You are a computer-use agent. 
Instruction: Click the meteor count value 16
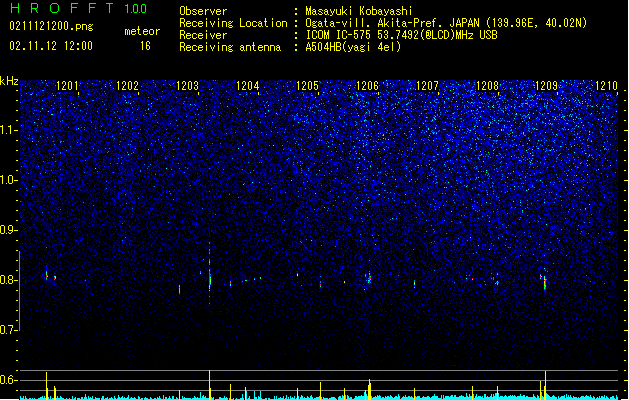pos(145,46)
